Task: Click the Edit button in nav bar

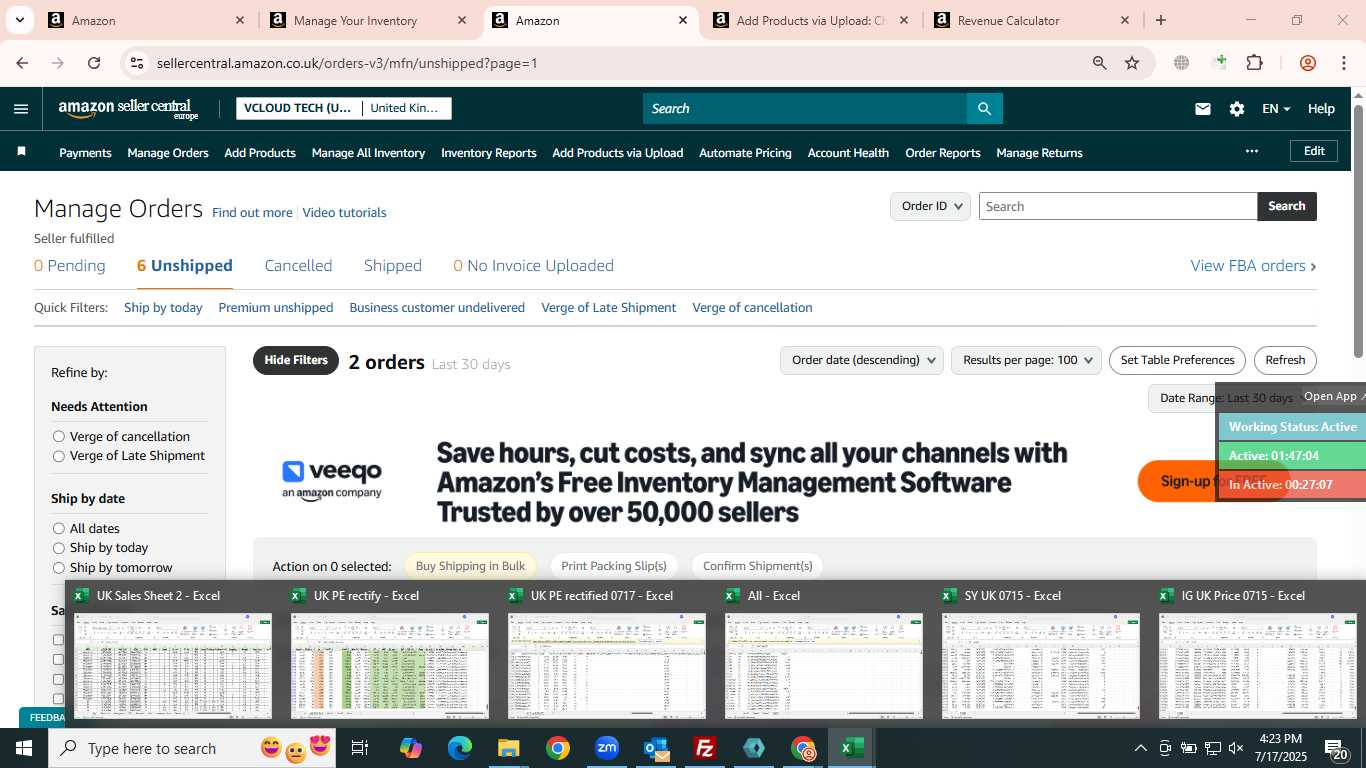Action: [1314, 151]
